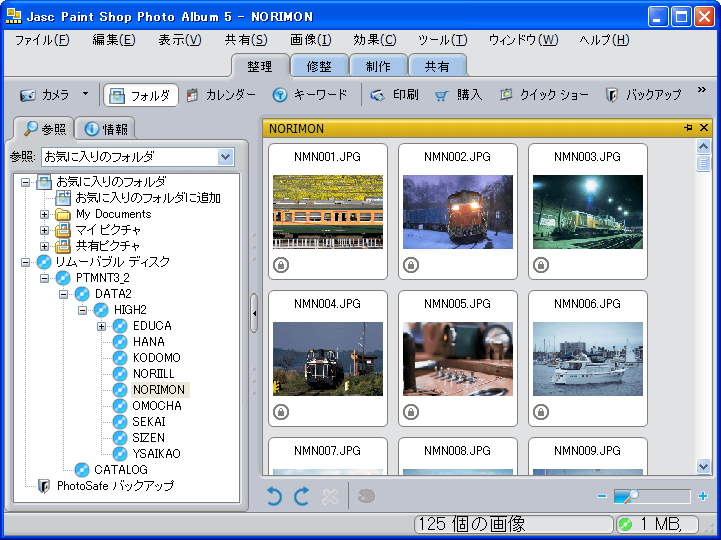Screen dimensions: 721x540
Task: Expand the 共有ピクチャ node
Action: click(44, 246)
